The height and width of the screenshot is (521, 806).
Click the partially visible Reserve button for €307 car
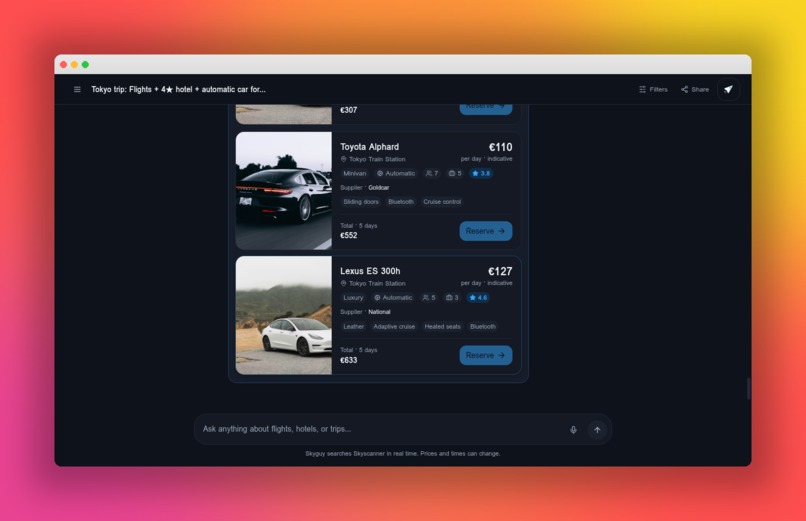(x=486, y=109)
